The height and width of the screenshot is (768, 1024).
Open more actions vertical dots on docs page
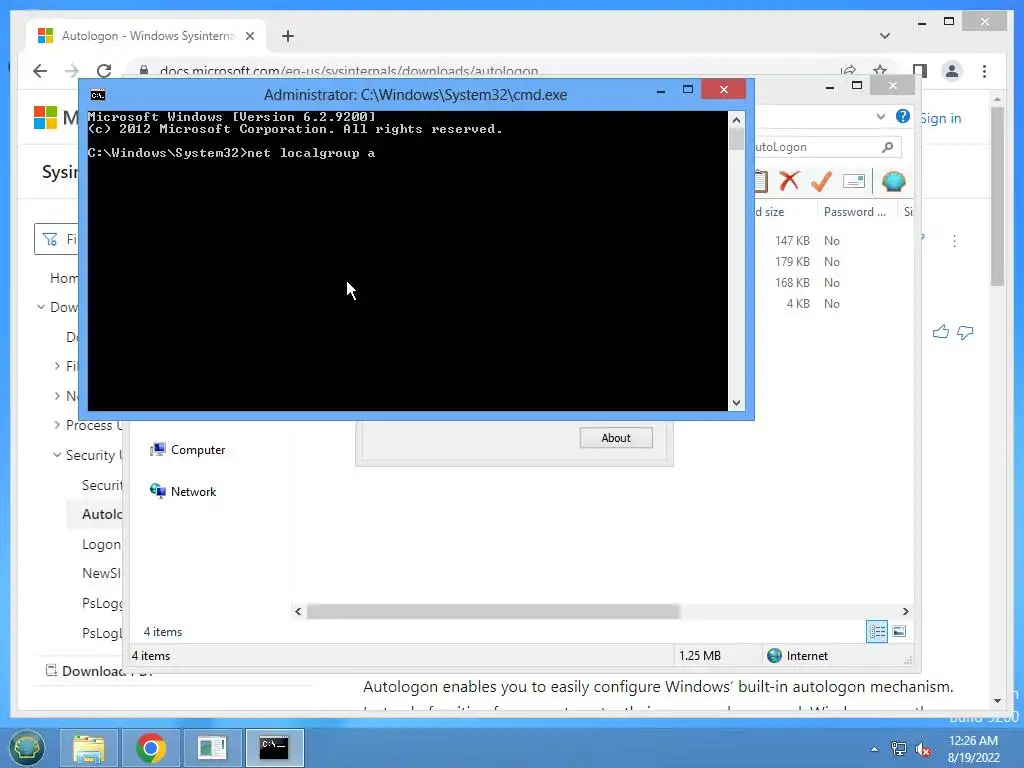coord(954,241)
